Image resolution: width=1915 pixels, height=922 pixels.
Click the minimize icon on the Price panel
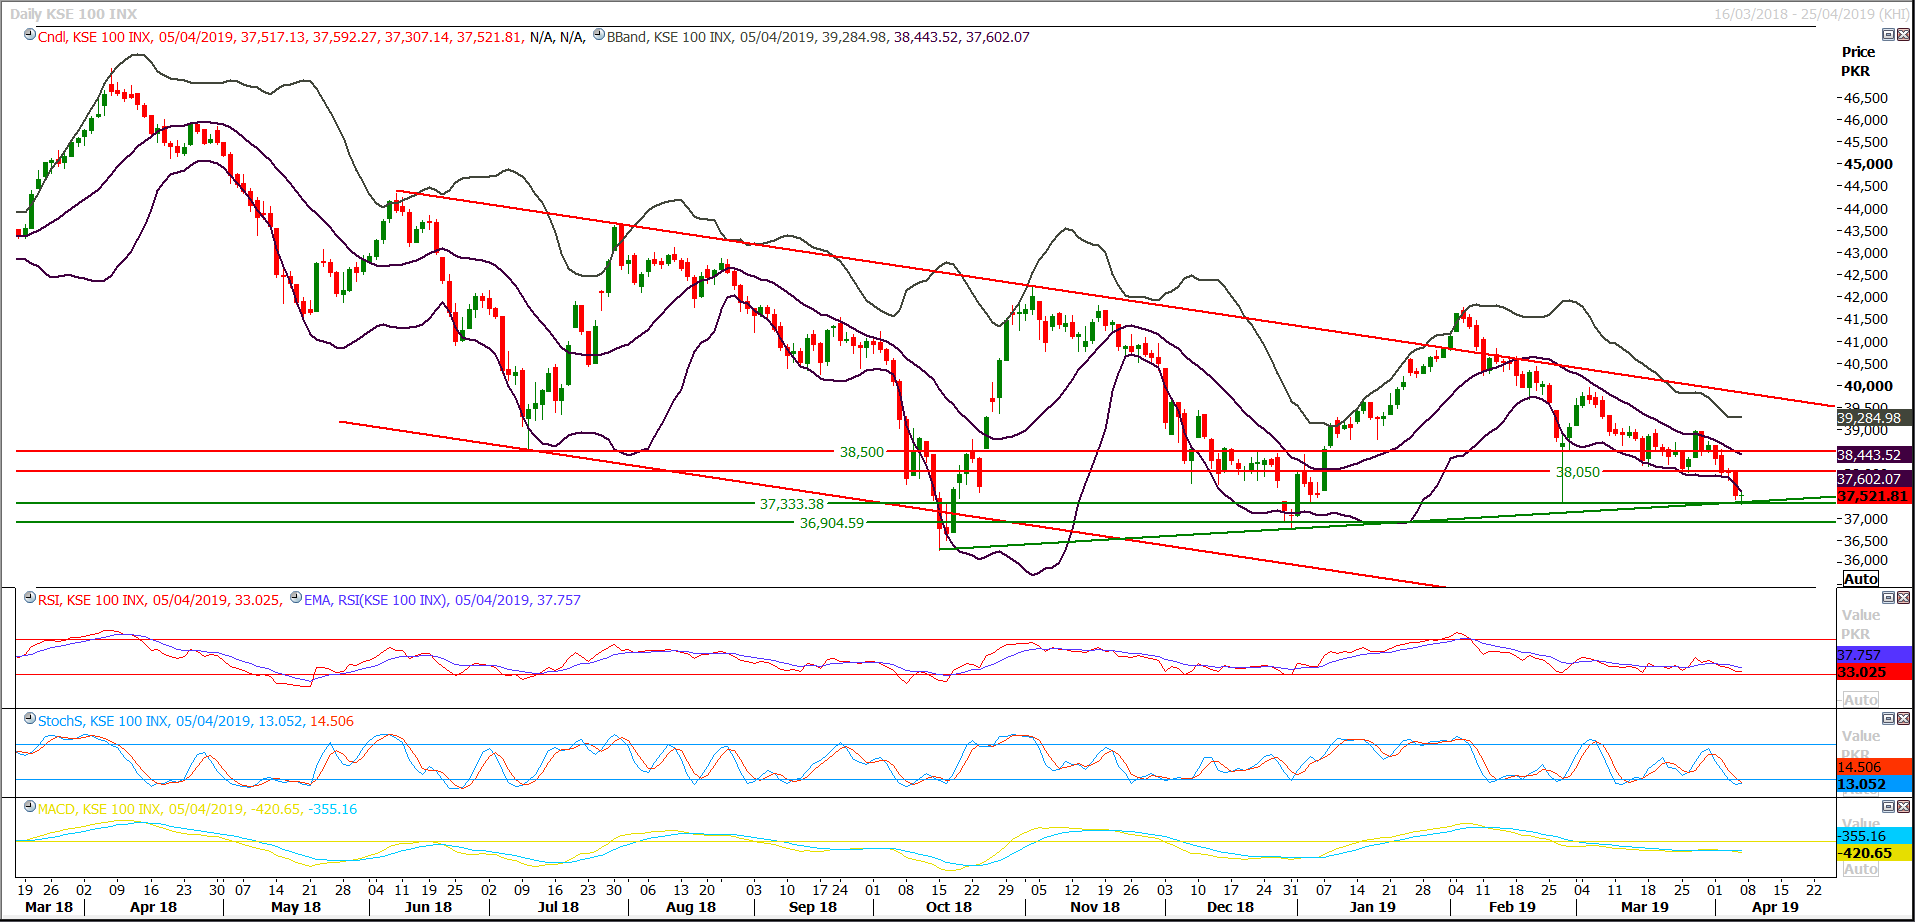(x=1887, y=35)
